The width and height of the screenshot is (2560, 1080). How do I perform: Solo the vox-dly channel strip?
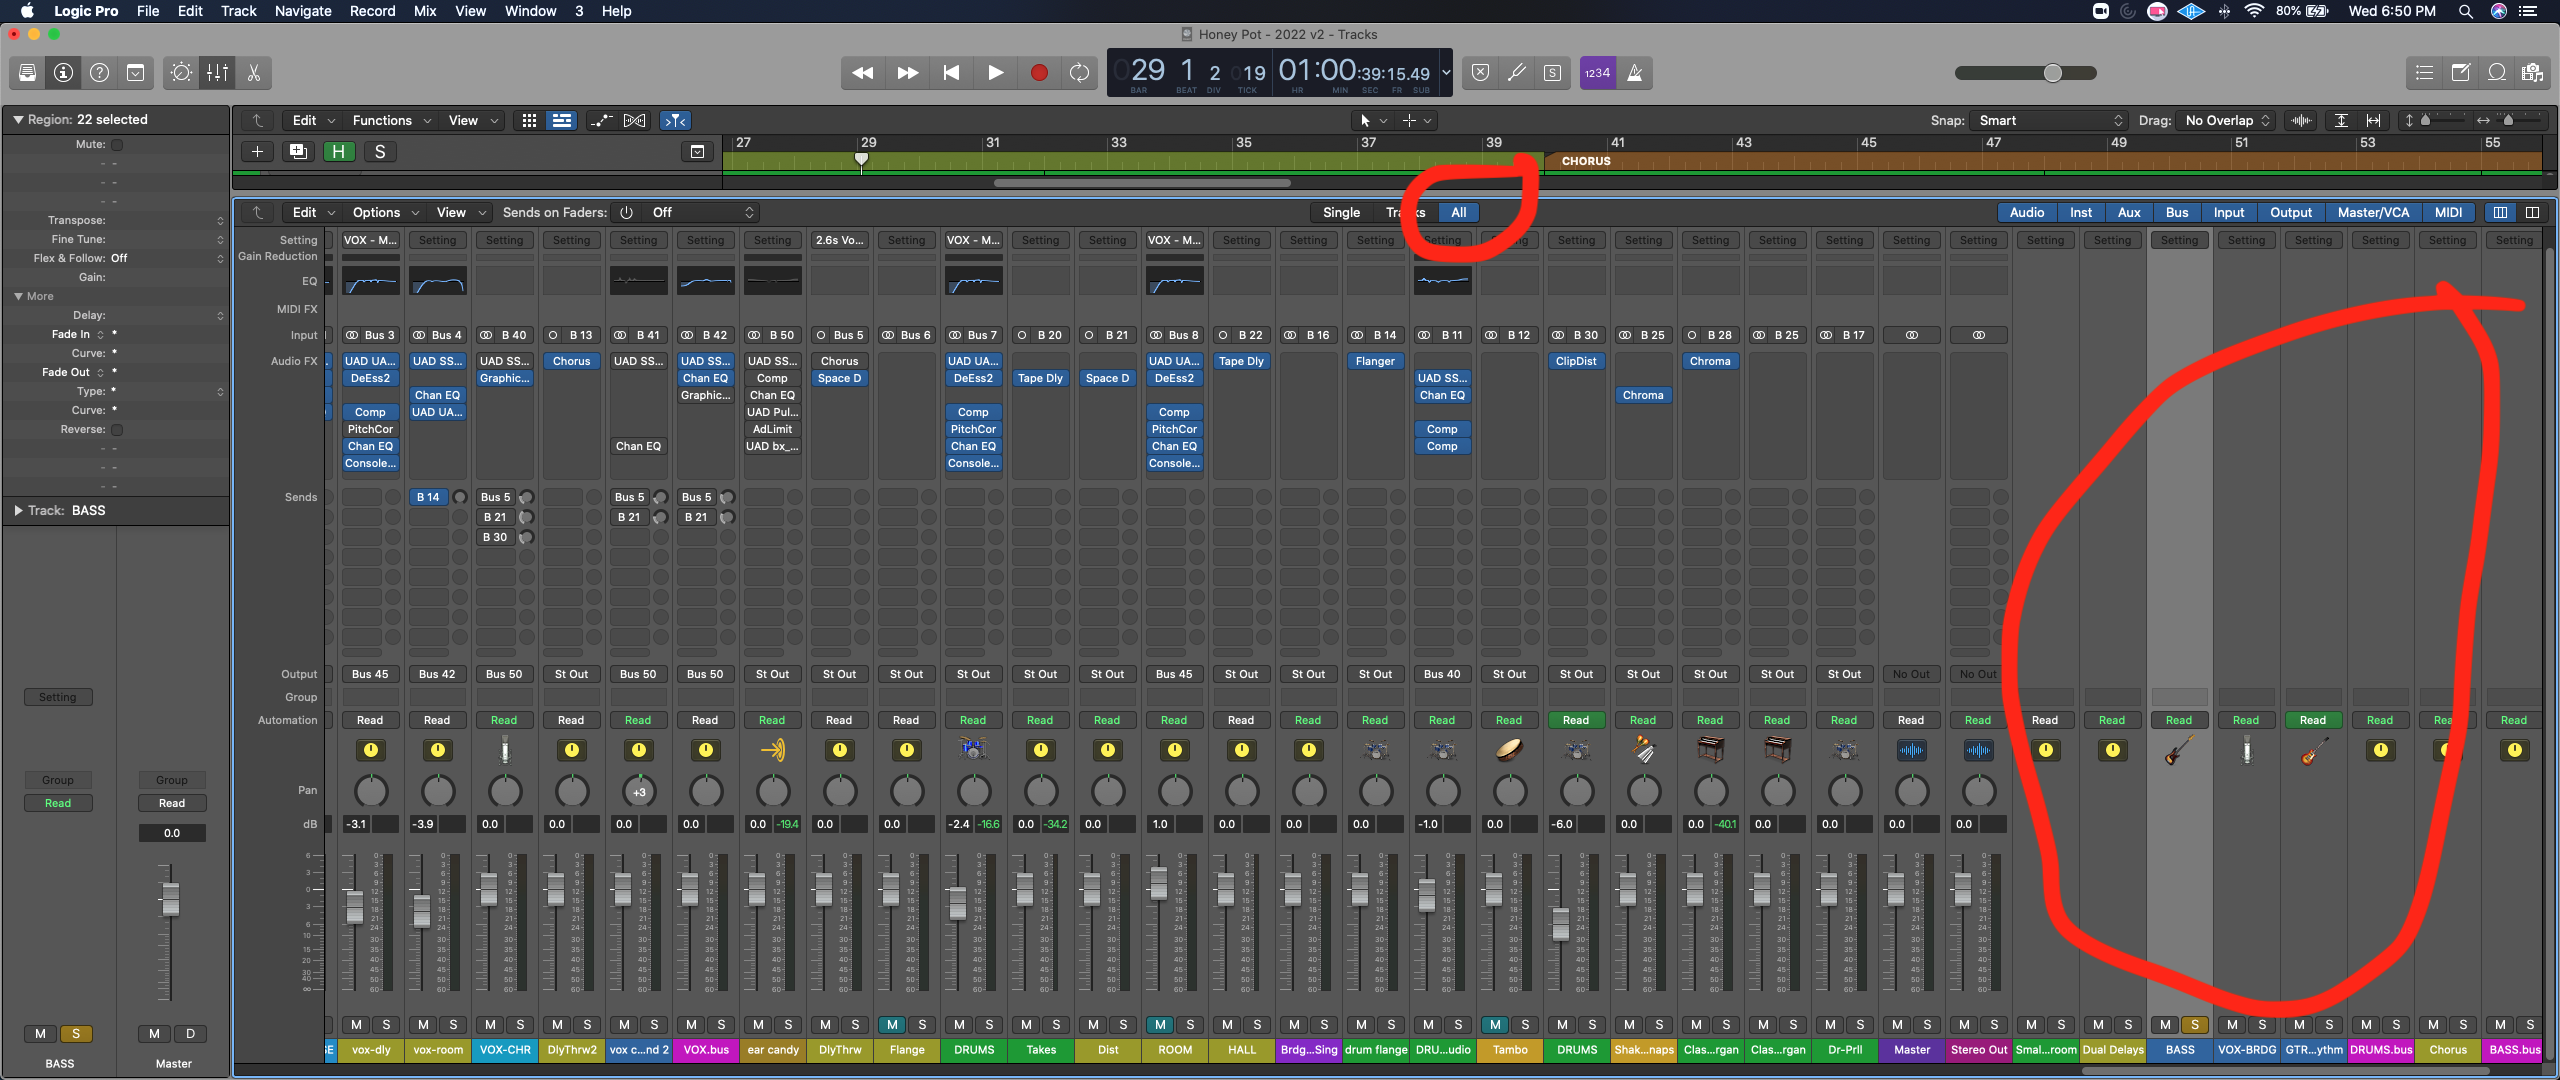(386, 1025)
